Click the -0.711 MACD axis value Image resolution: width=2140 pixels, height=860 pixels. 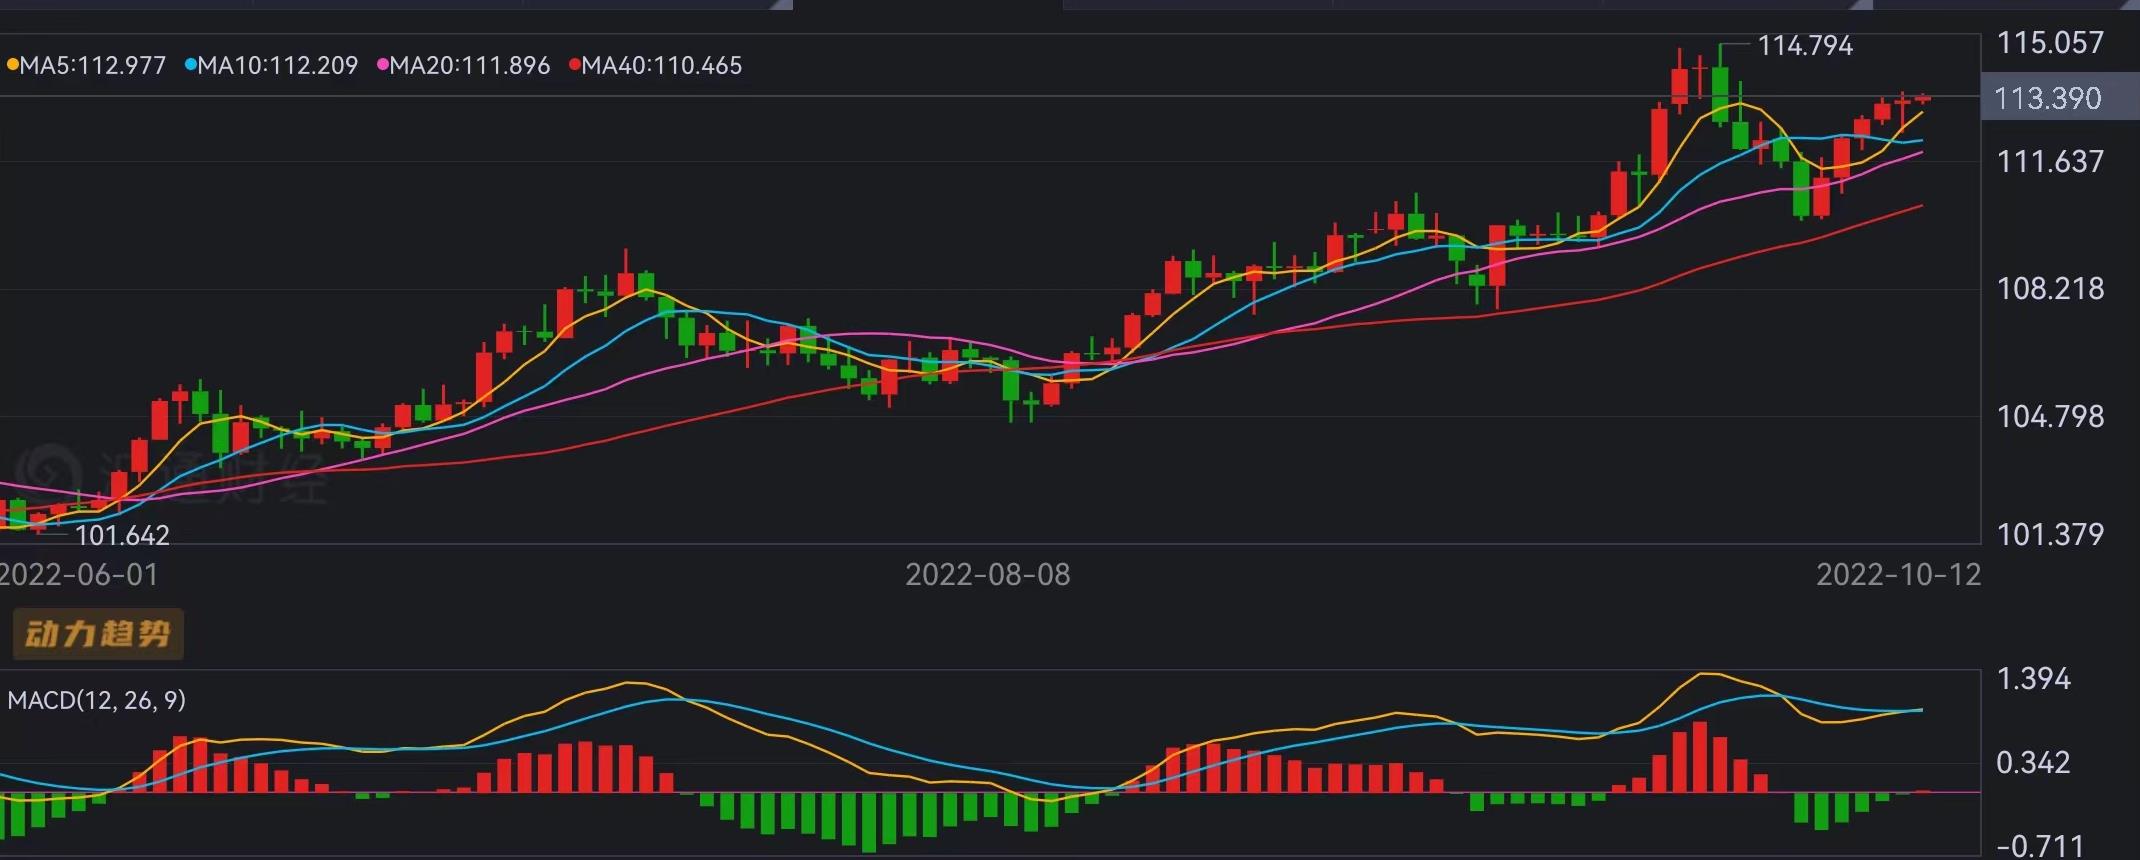point(2039,846)
